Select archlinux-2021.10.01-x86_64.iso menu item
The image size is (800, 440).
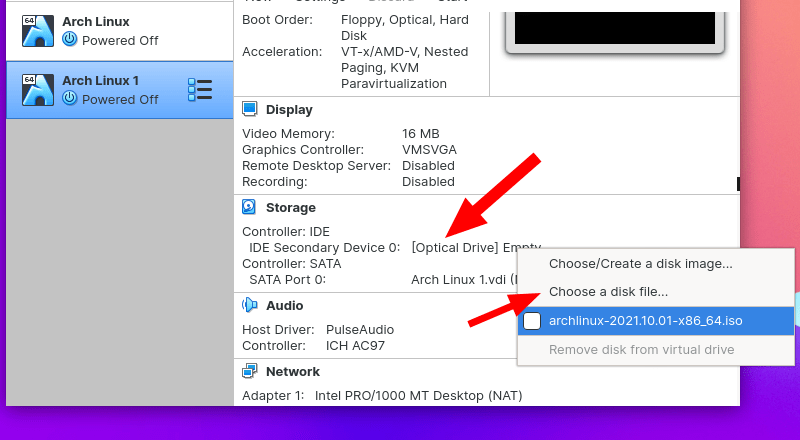click(645, 321)
